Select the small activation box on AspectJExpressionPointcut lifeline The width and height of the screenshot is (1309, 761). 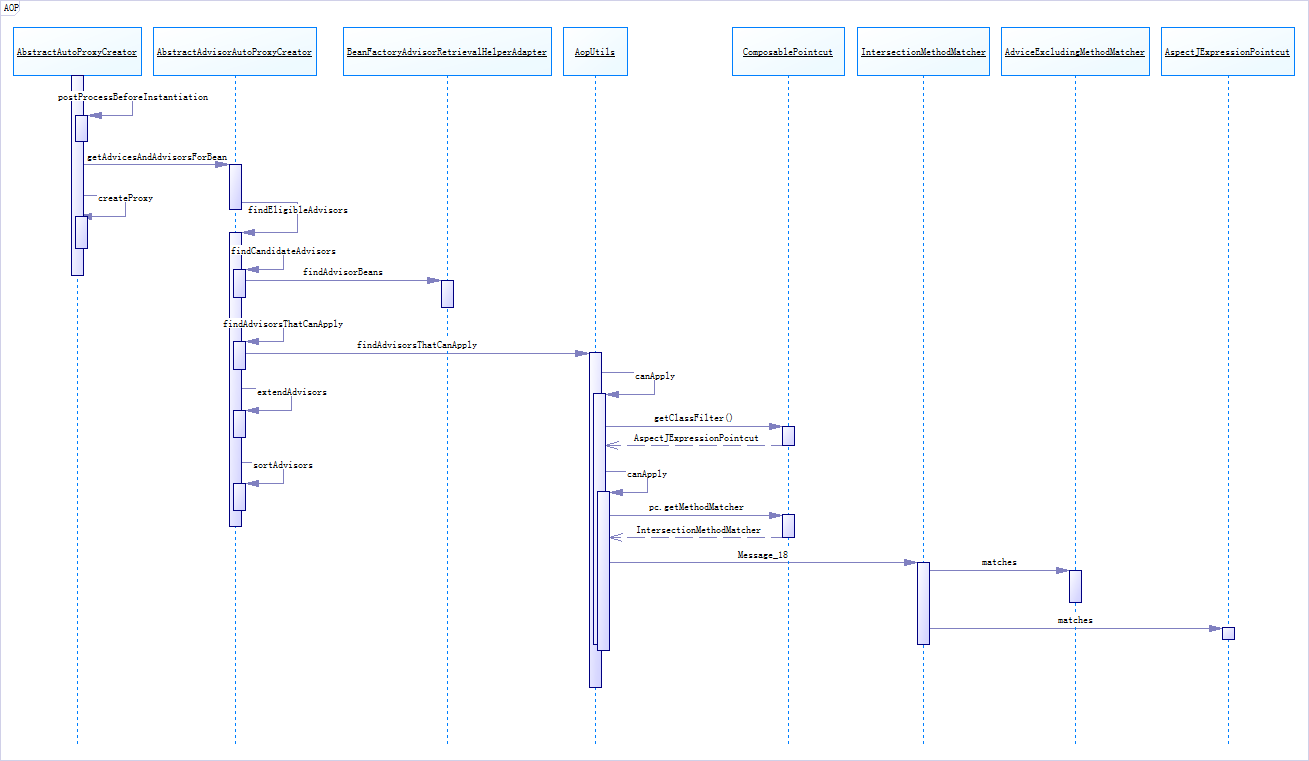[1228, 634]
